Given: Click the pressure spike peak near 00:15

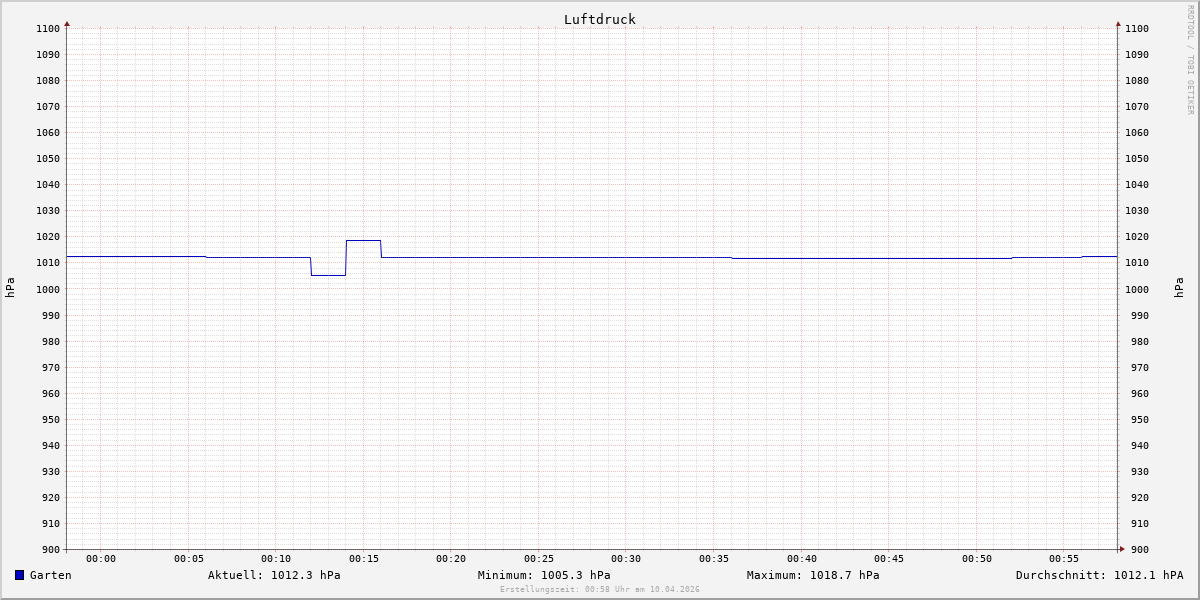Looking at the screenshot, I should 363,240.
